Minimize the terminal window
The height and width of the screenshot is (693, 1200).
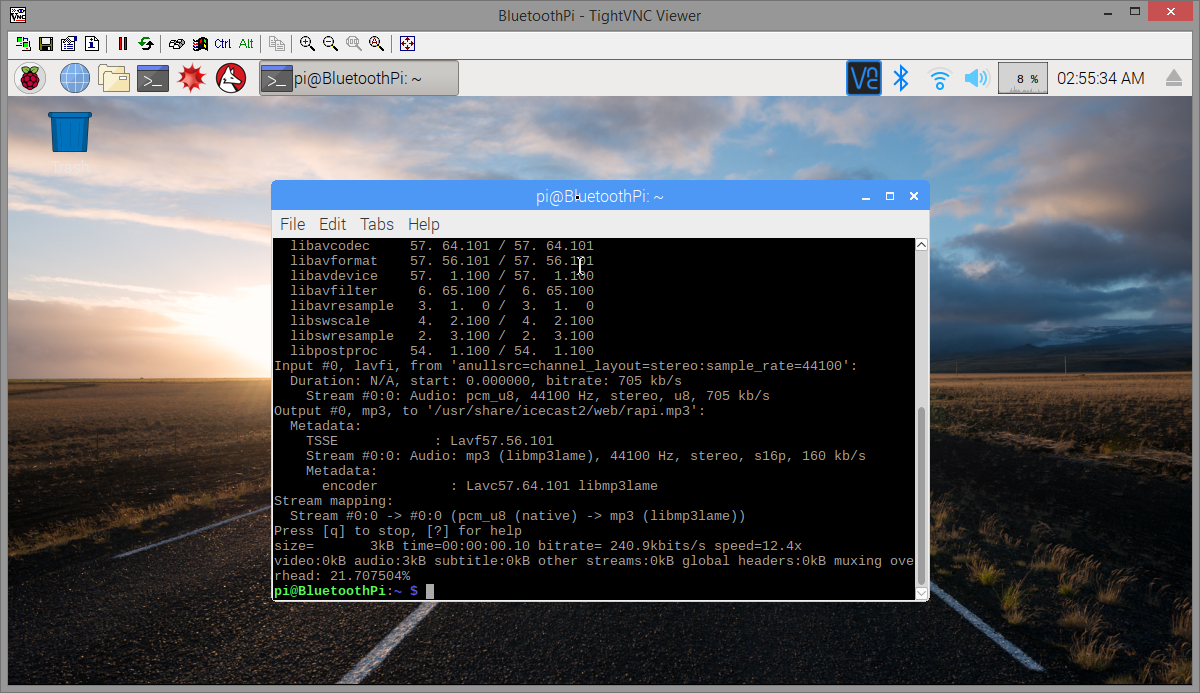click(867, 197)
